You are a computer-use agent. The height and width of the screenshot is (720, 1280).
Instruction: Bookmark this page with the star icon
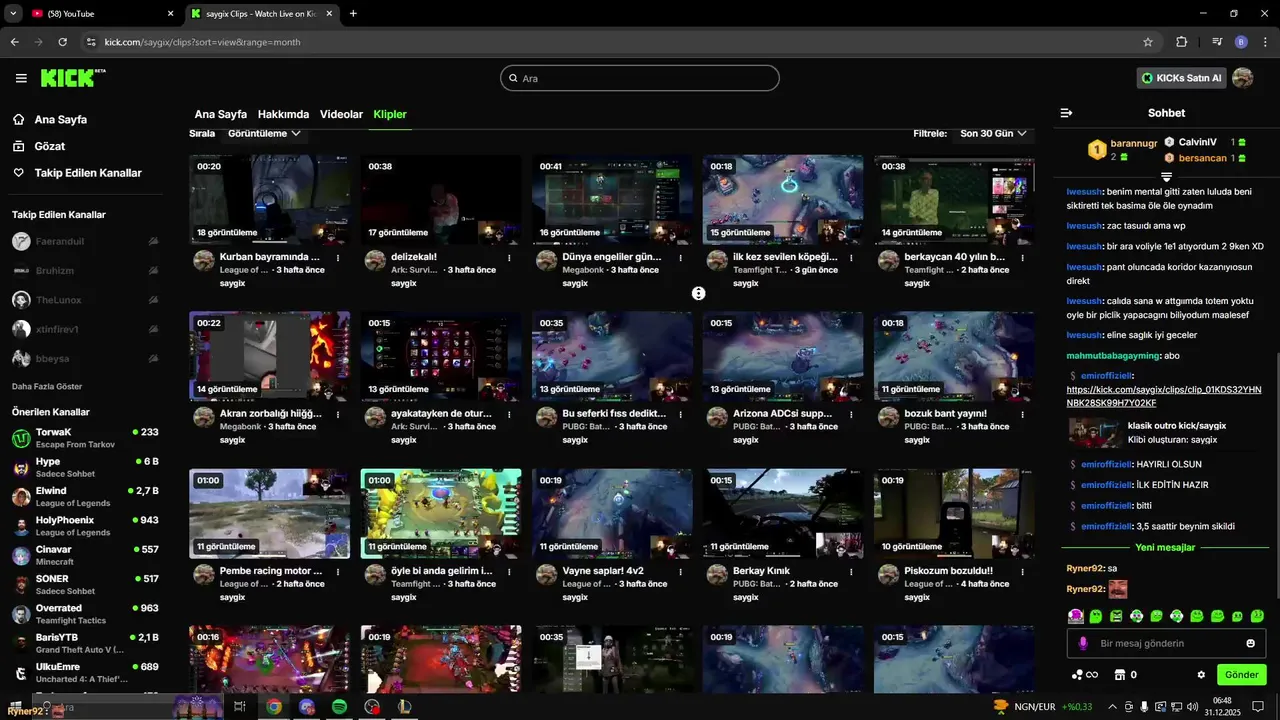tap(1148, 42)
